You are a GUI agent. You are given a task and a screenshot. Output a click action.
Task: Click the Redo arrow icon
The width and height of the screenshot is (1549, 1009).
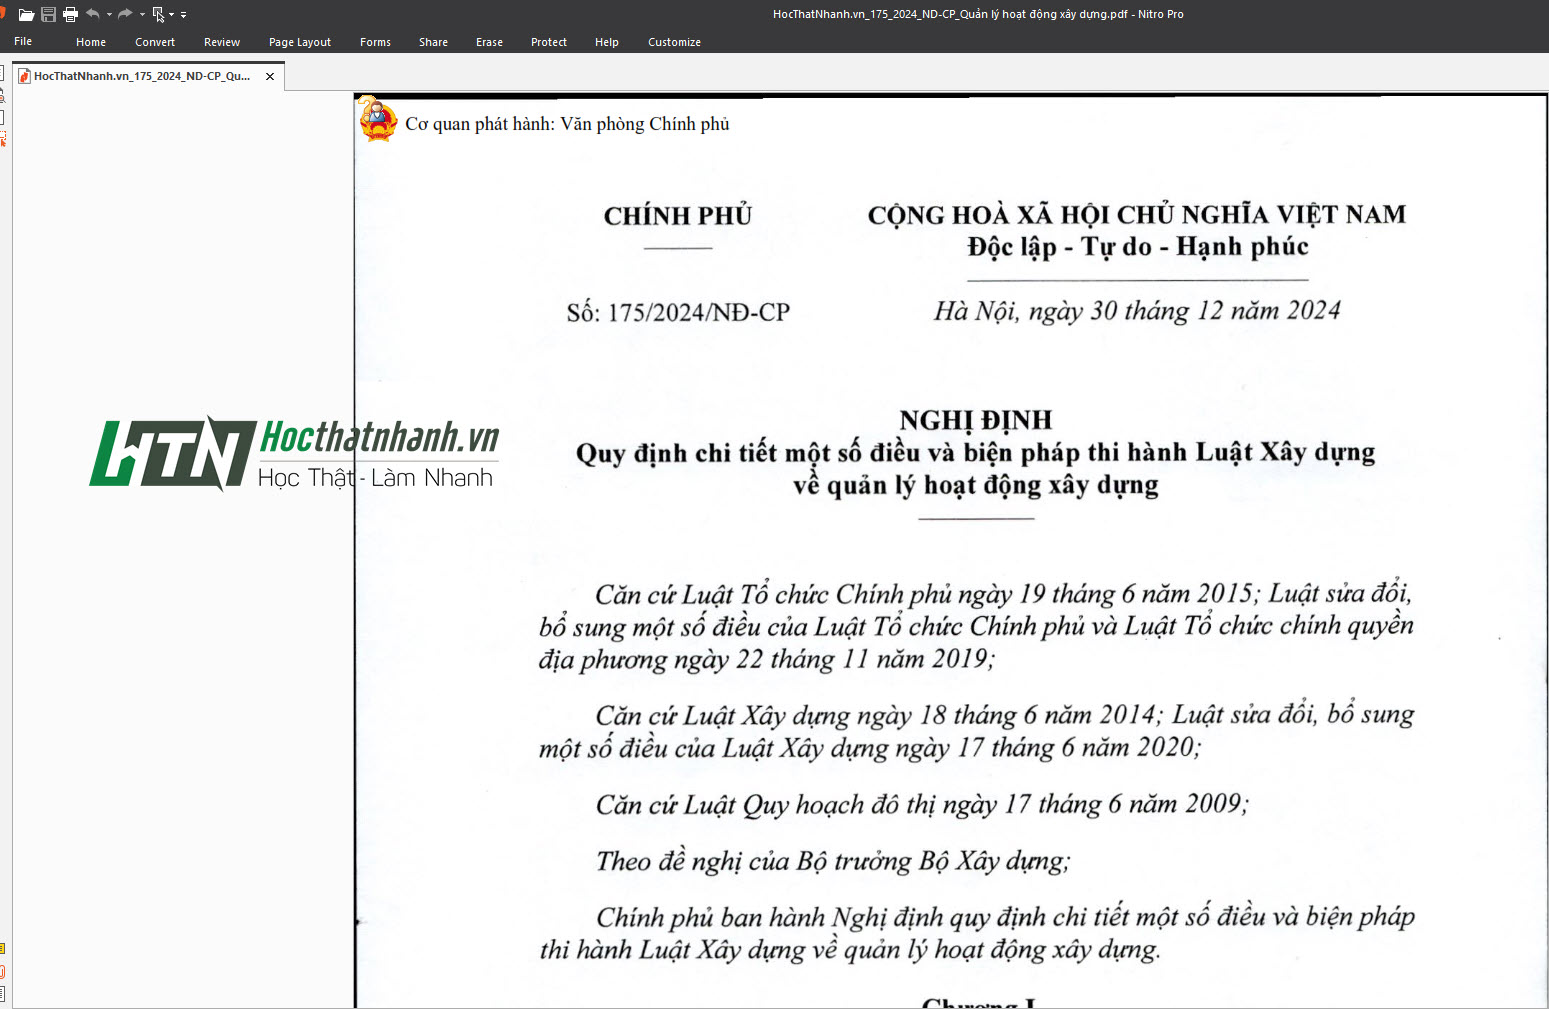coord(125,14)
